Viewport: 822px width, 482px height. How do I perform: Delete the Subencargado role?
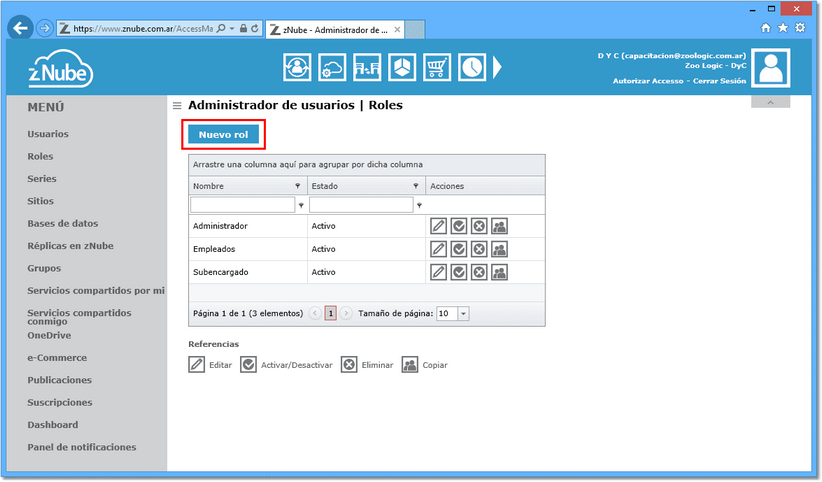tap(479, 272)
